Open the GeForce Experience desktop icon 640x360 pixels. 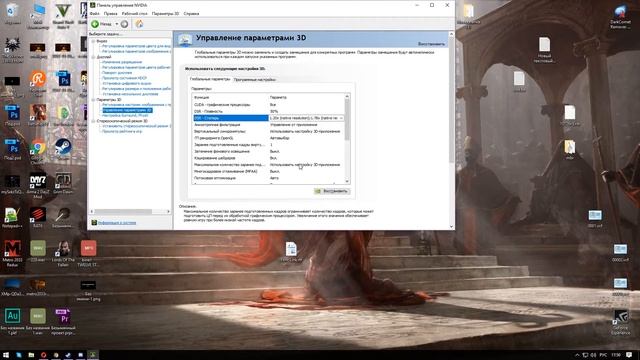(620, 322)
